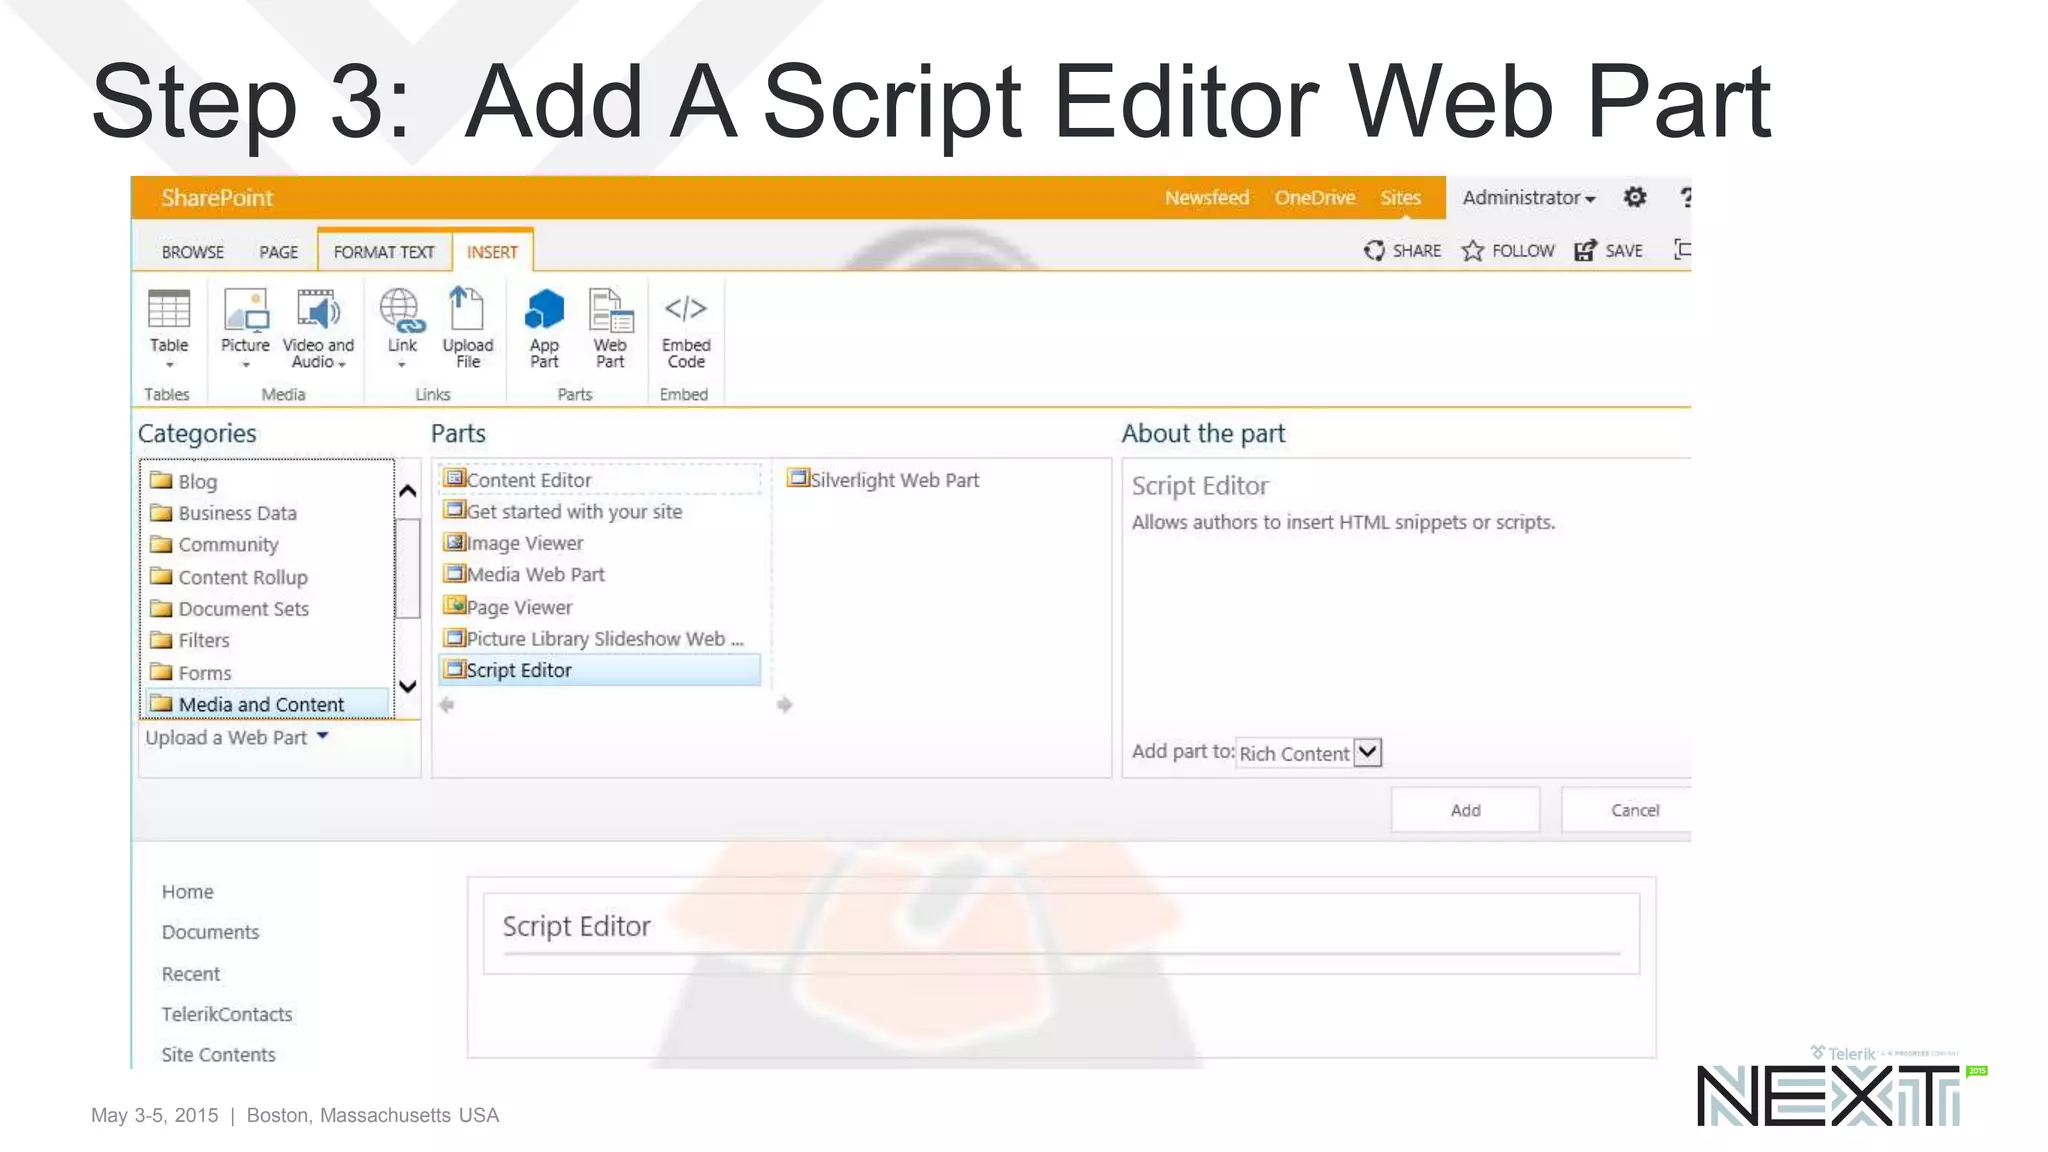Select the Page Viewer part
Viewport: 2048px width, 1152px height.
(x=508, y=607)
